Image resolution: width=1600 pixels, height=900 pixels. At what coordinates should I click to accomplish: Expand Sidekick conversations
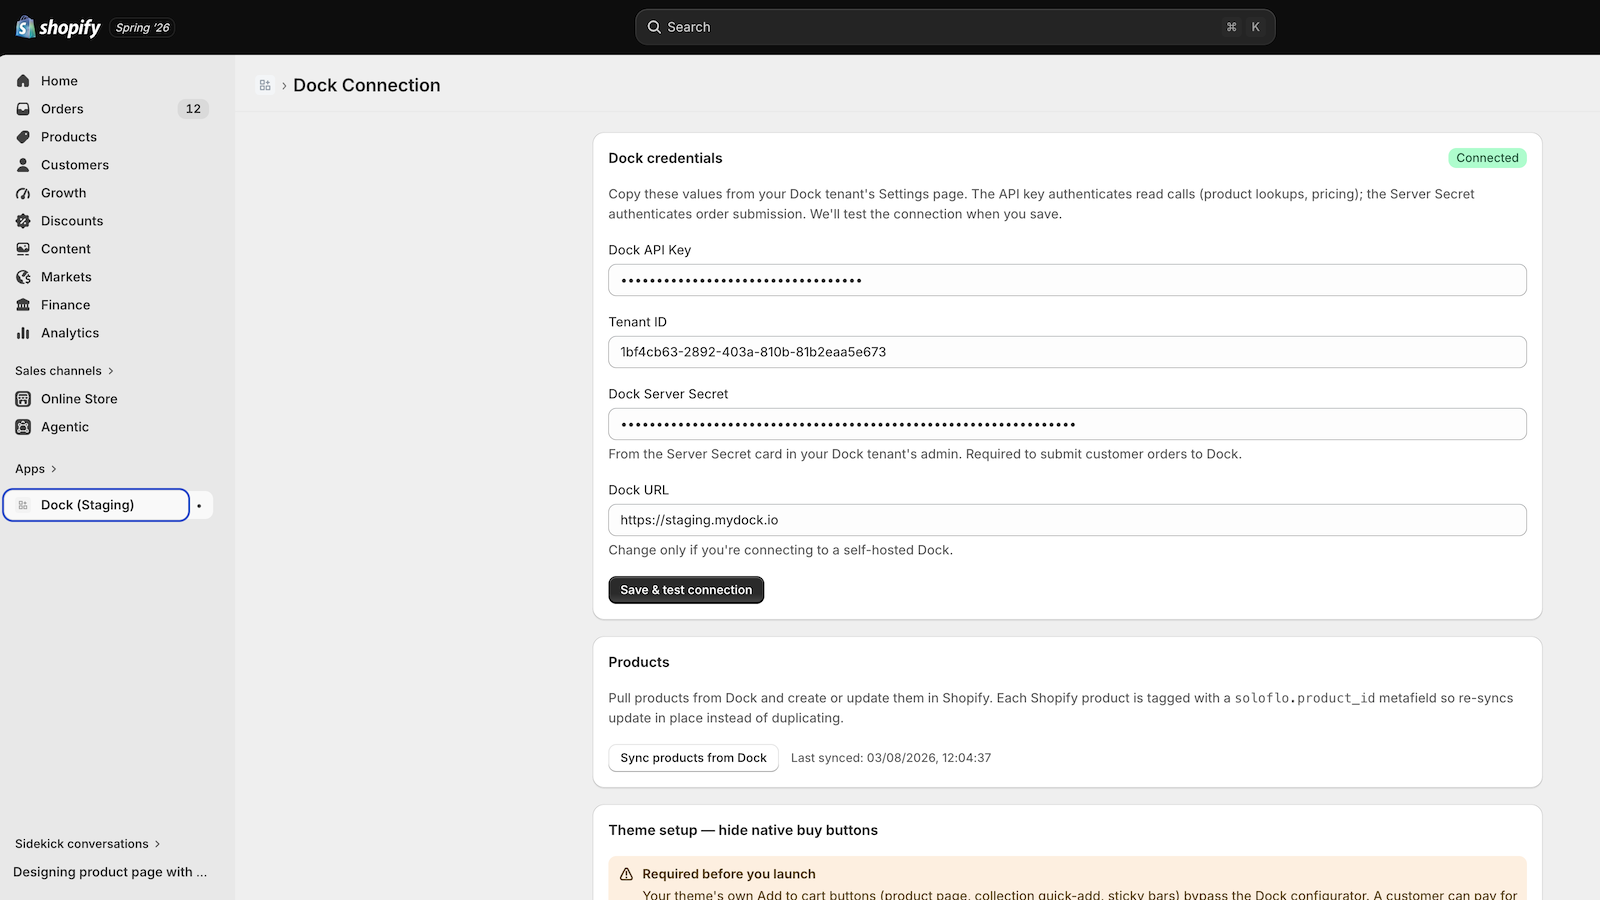click(88, 844)
